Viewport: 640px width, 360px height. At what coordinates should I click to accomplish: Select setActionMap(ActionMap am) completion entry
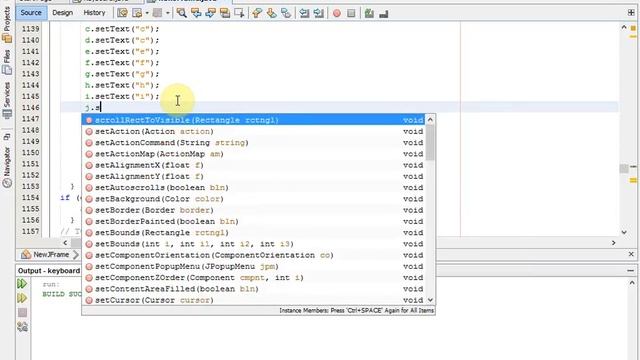[x=253, y=154]
